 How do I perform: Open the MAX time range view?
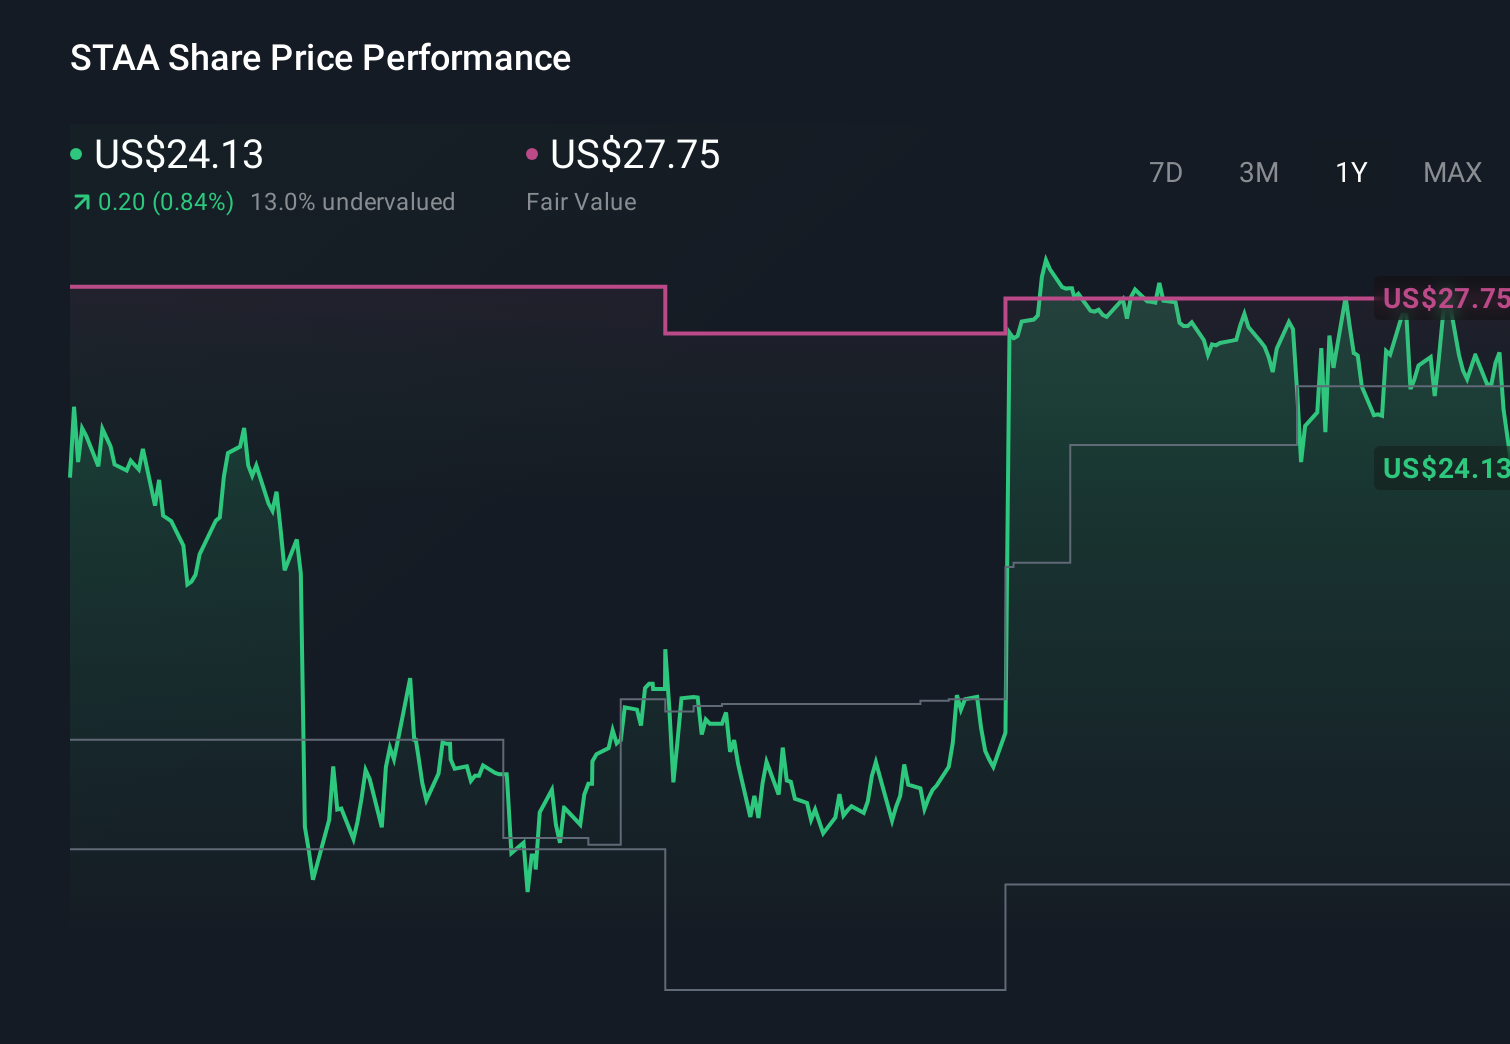point(1451,172)
